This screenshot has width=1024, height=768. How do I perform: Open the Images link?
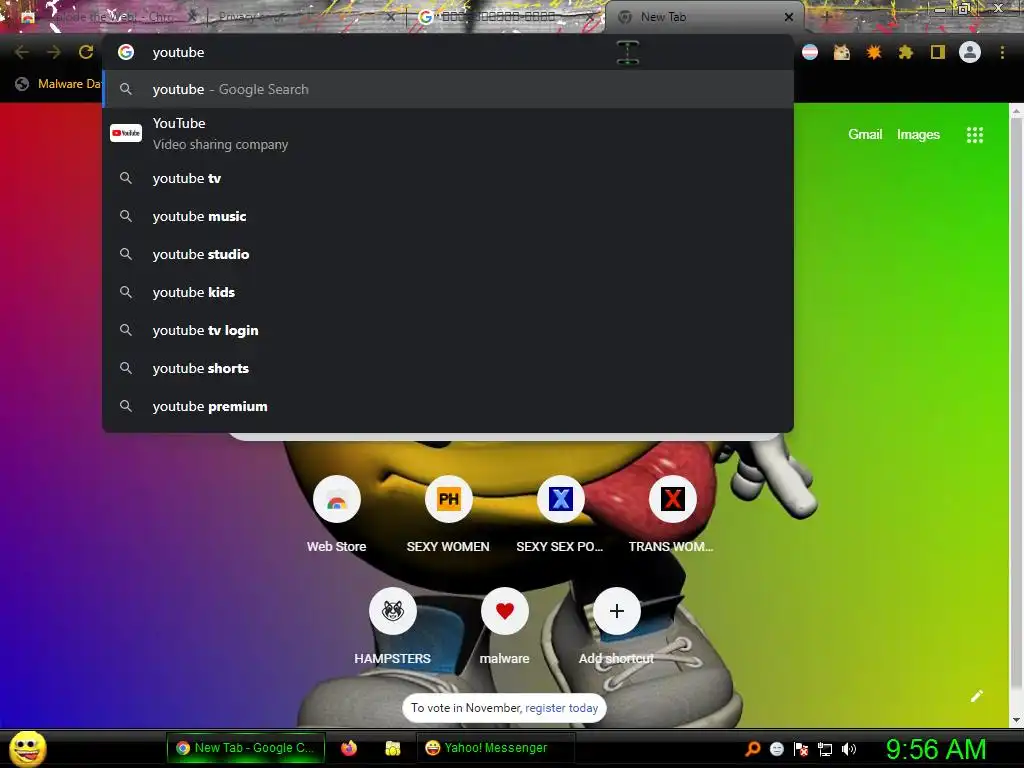tap(918, 135)
